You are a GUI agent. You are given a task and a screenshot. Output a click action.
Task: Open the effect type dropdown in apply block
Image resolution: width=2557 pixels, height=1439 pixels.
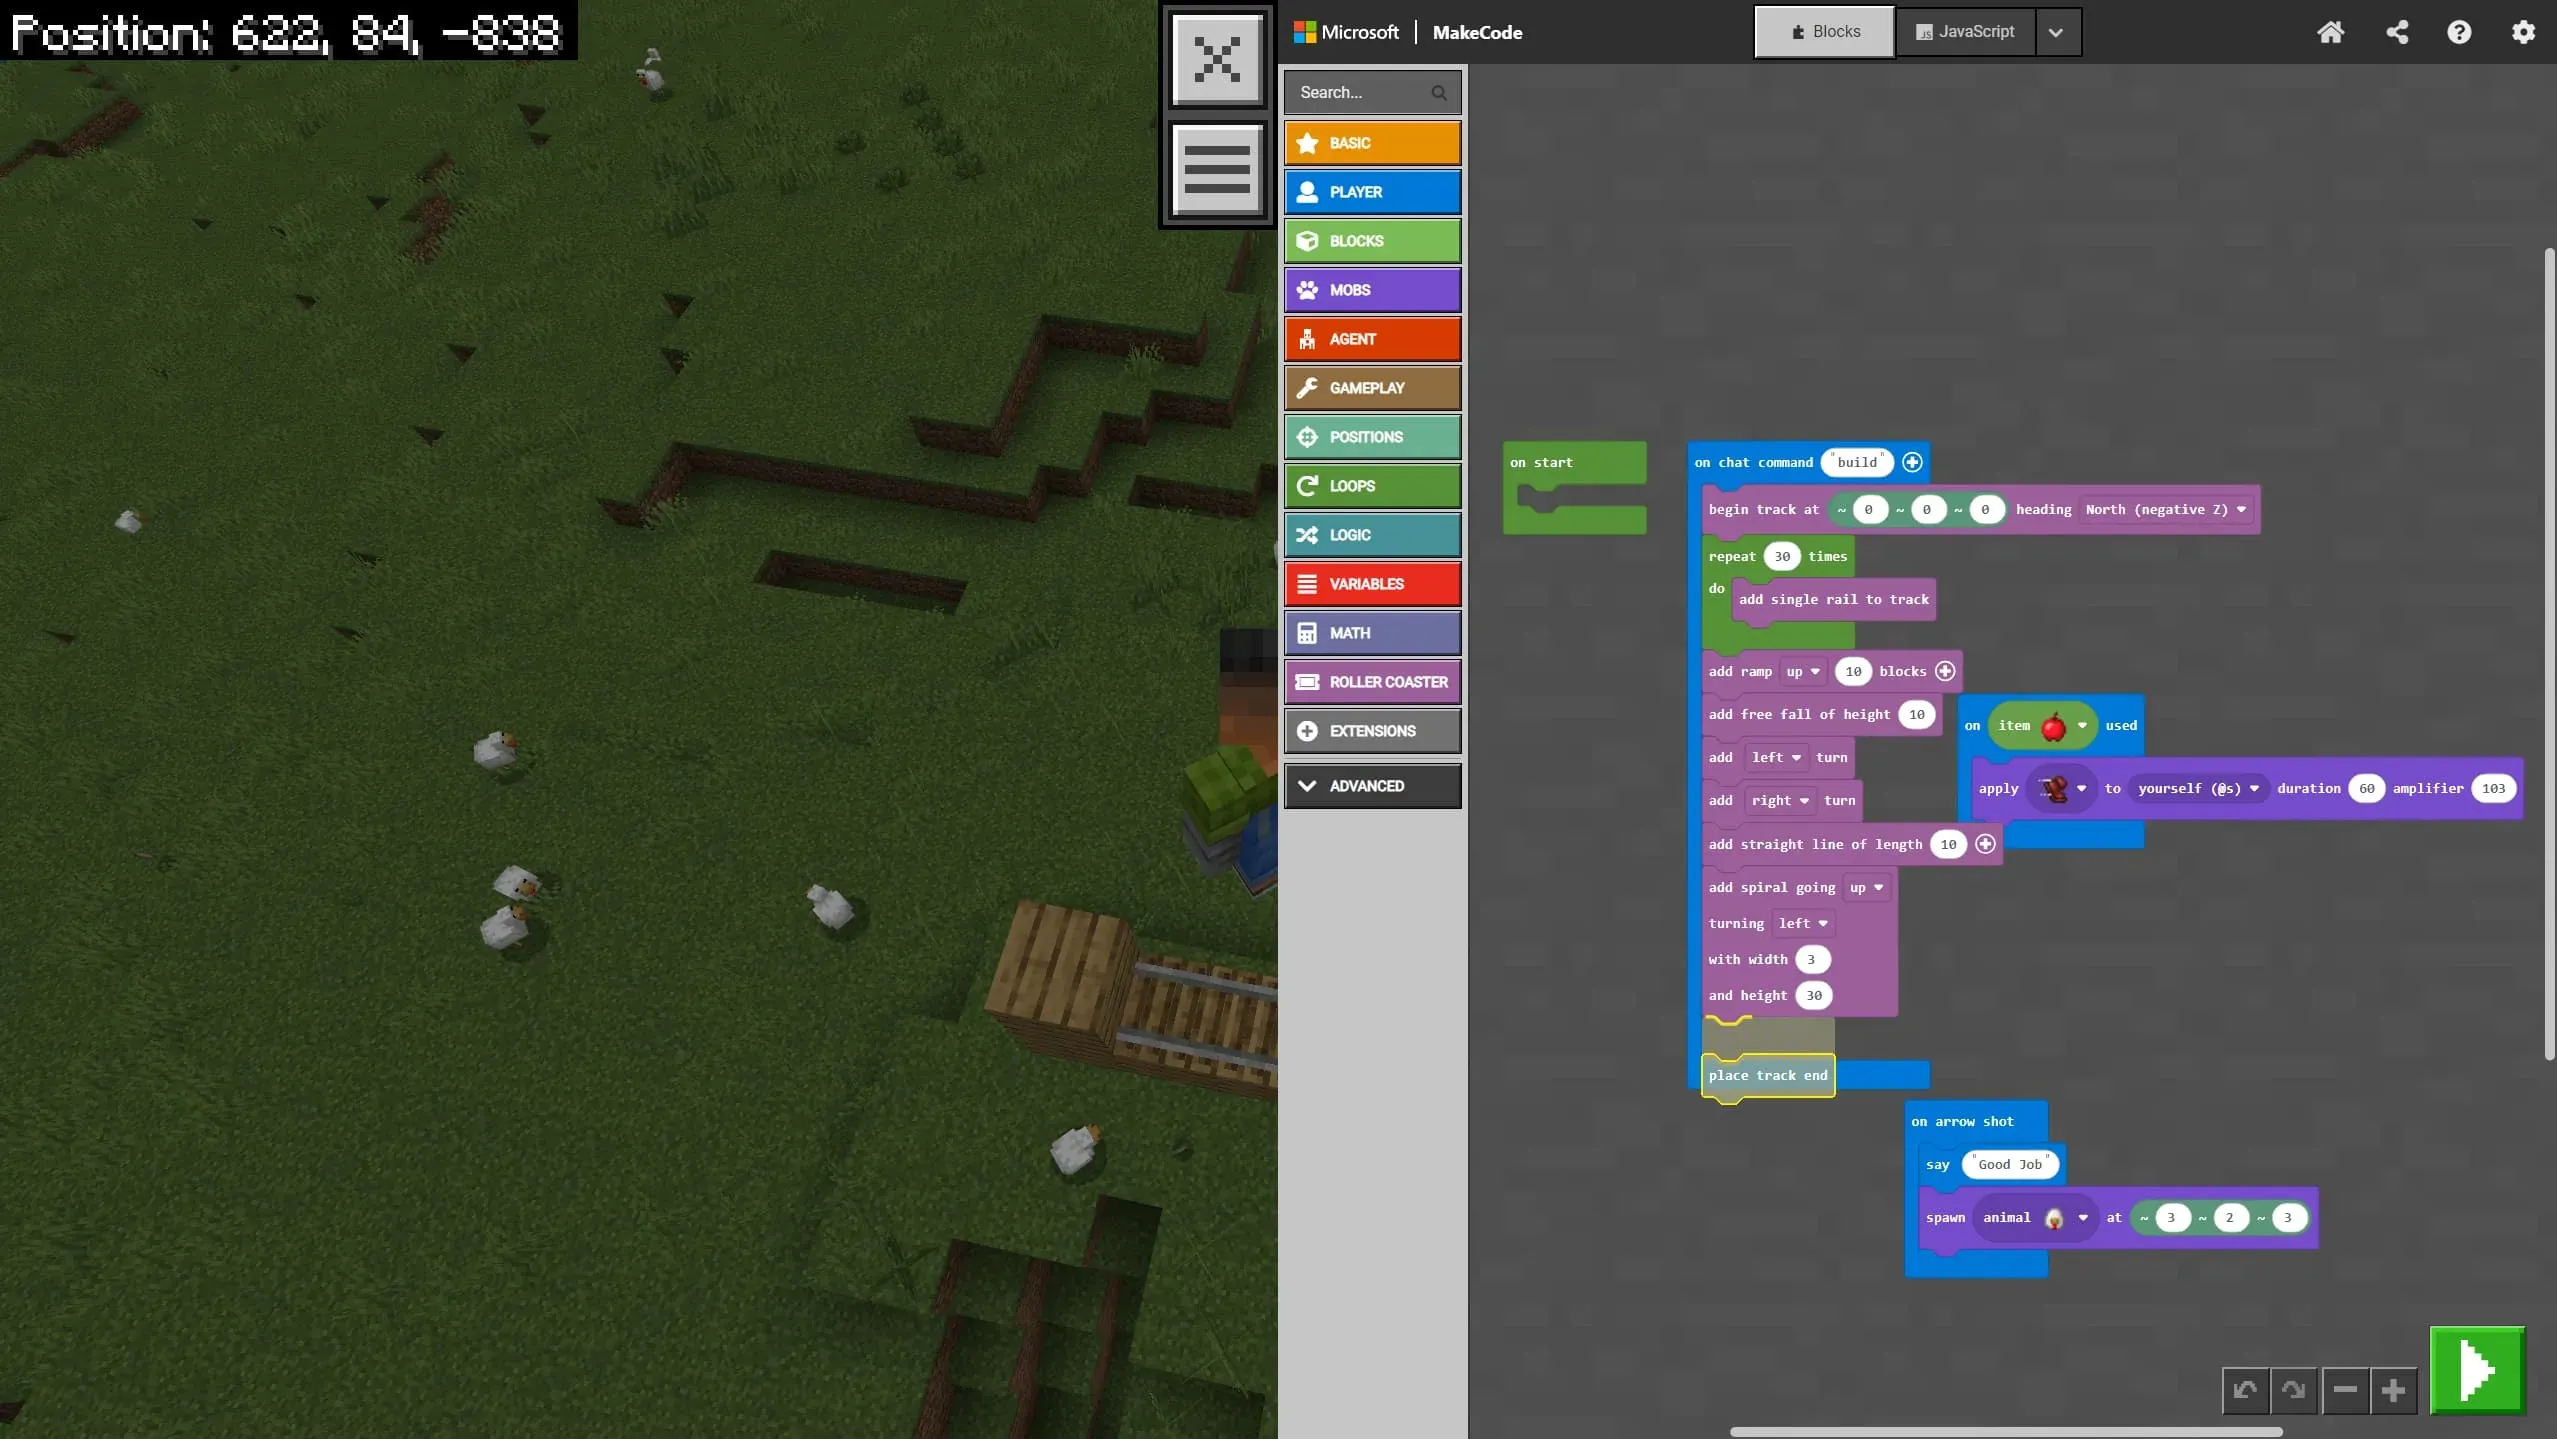pos(2061,789)
